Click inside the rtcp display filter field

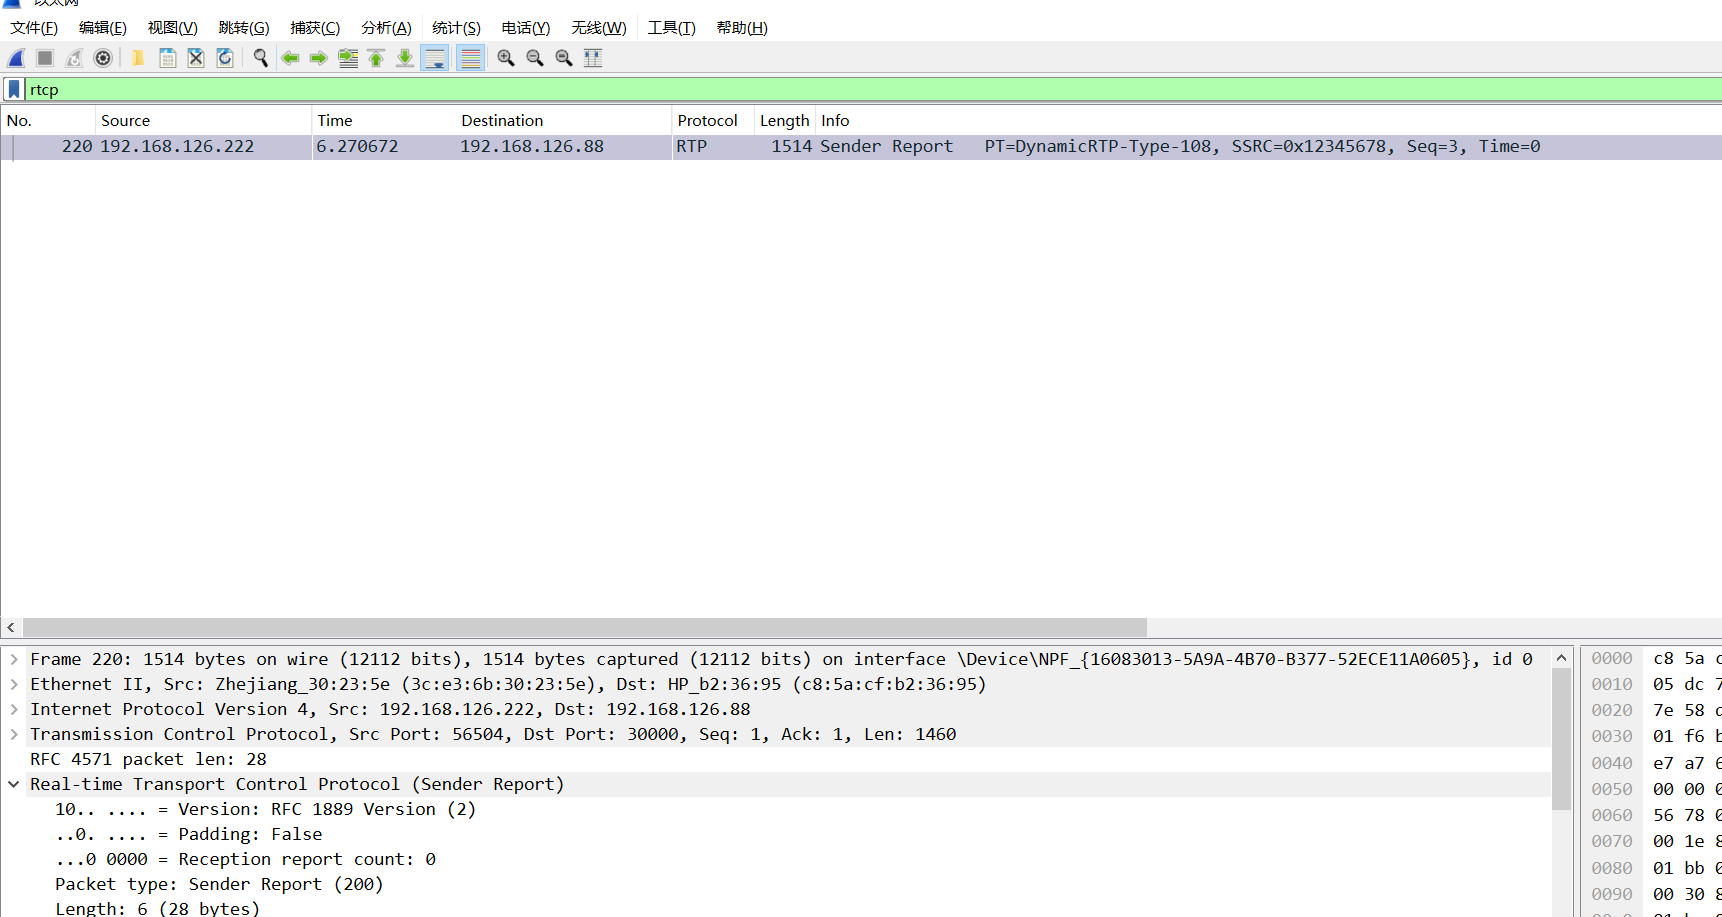[x=300, y=89]
